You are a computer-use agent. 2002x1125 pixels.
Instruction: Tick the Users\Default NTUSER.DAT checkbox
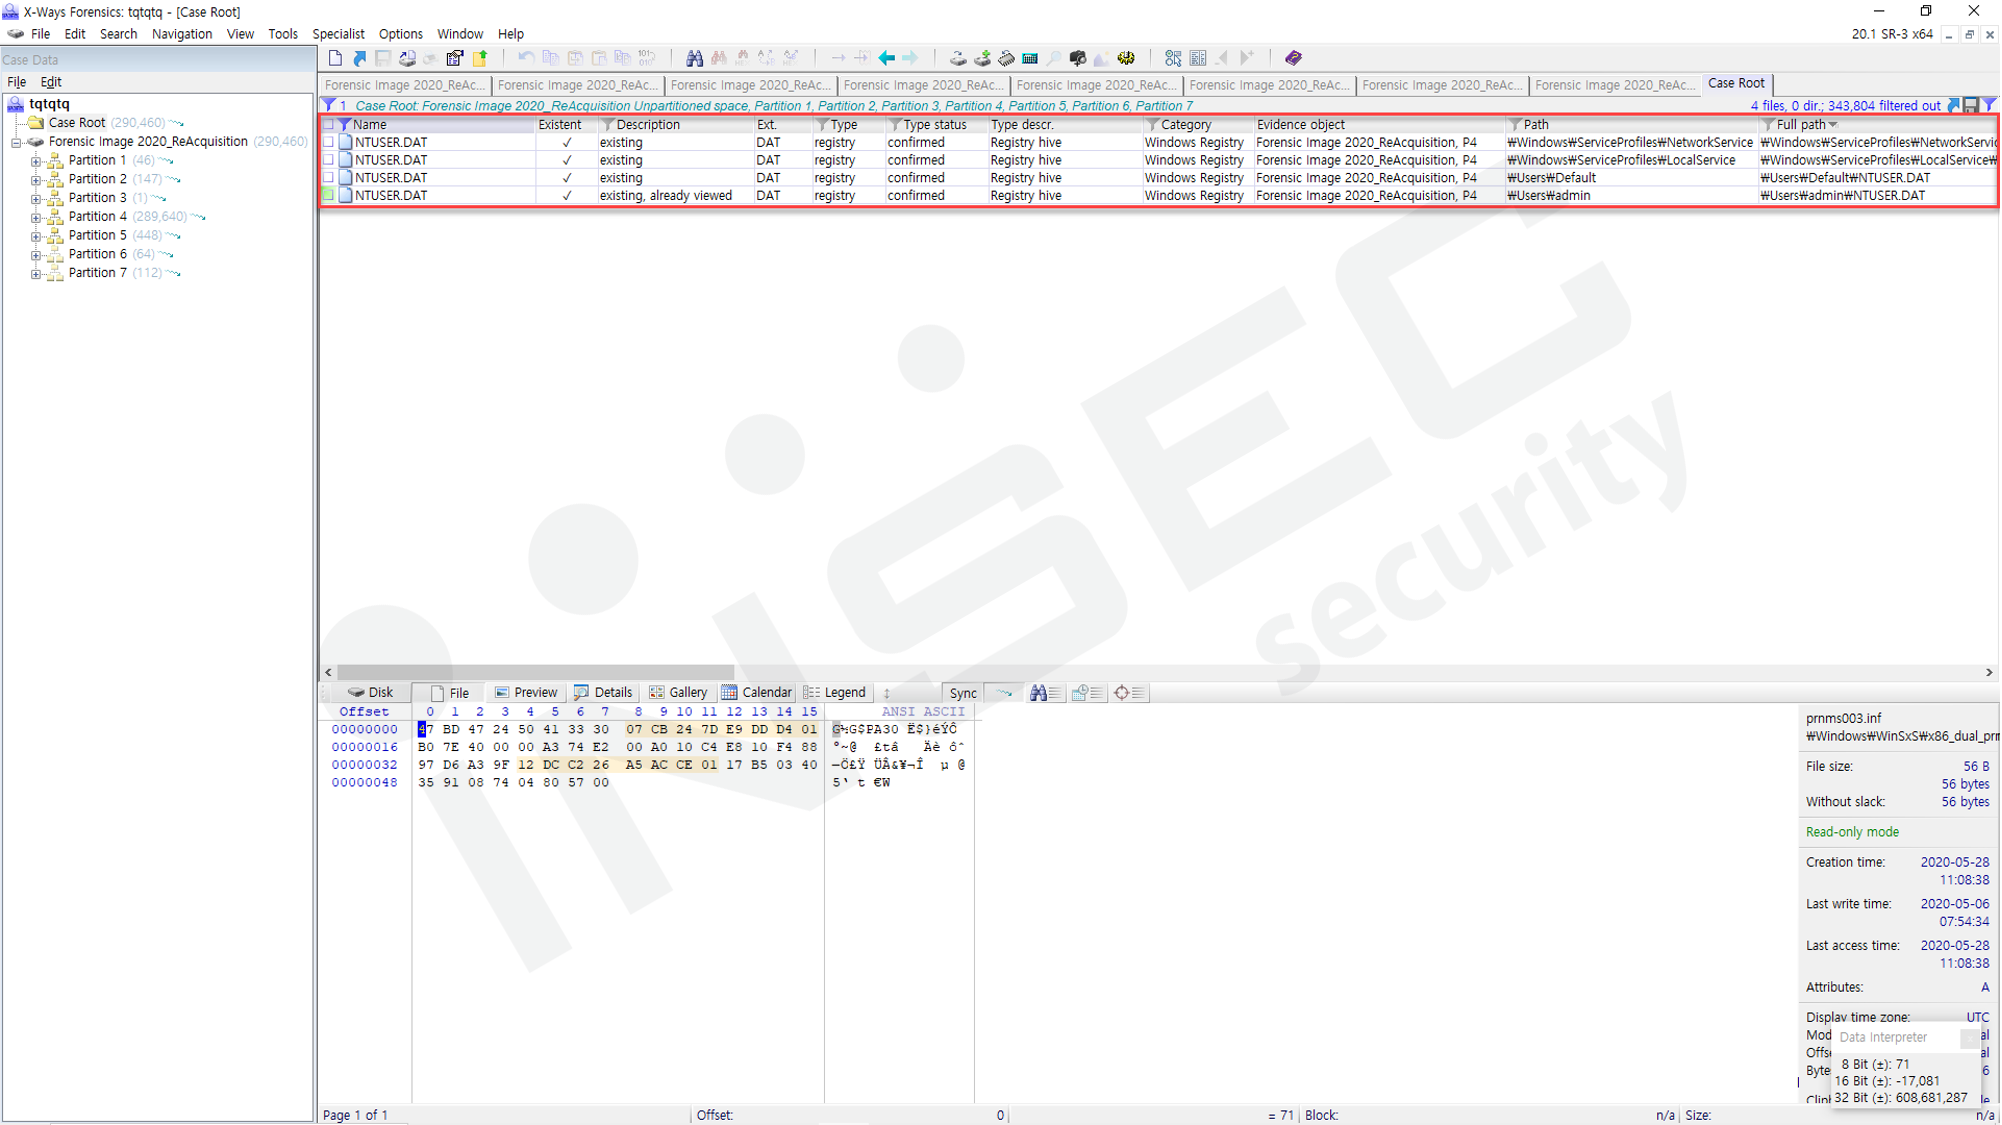click(329, 178)
